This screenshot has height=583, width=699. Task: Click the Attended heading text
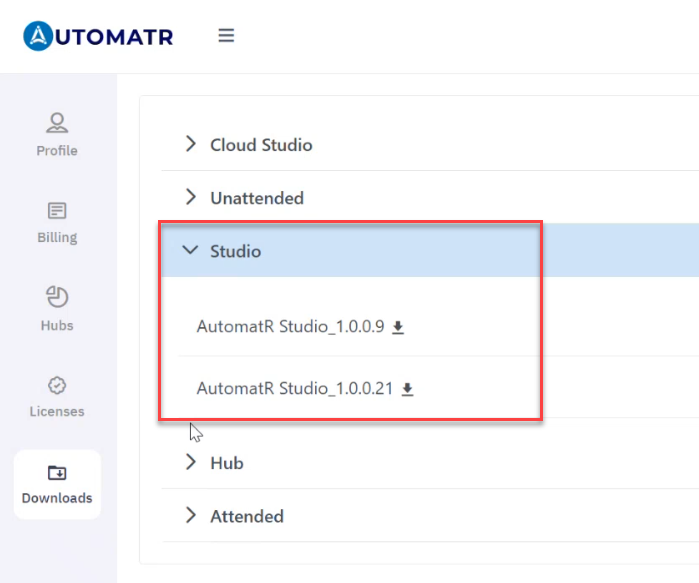tap(247, 516)
